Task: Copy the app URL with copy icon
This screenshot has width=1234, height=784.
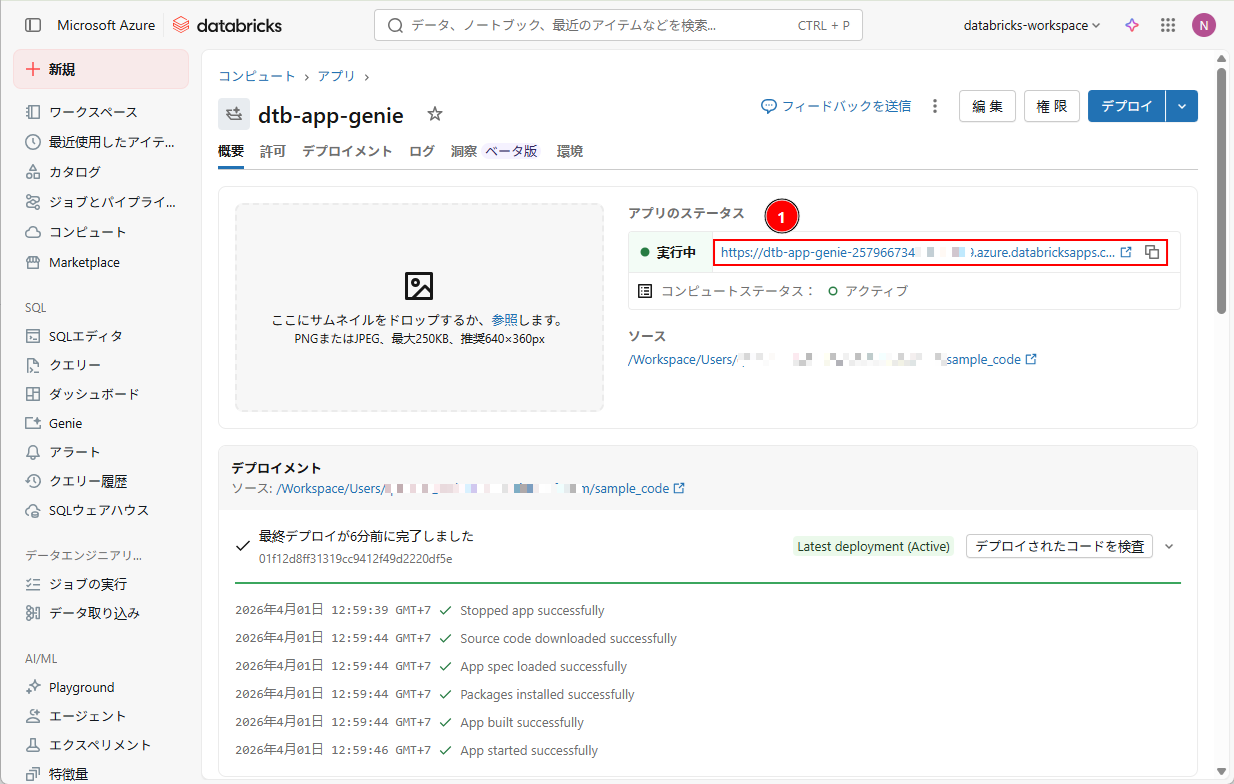Action: pos(1152,252)
